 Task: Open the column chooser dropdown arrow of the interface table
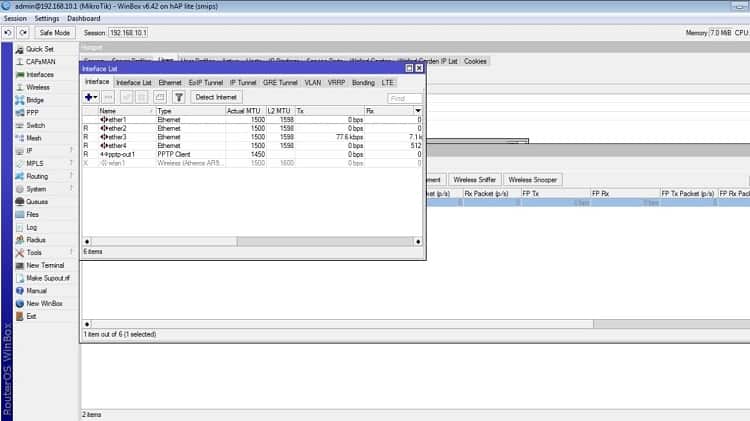[418, 111]
